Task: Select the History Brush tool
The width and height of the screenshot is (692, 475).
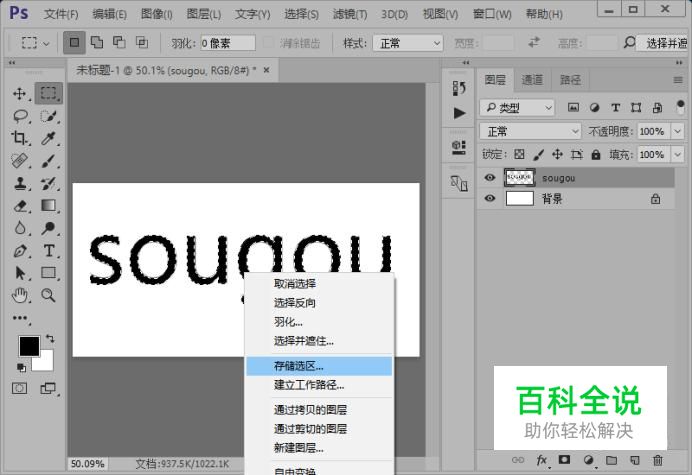Action: pos(49,183)
